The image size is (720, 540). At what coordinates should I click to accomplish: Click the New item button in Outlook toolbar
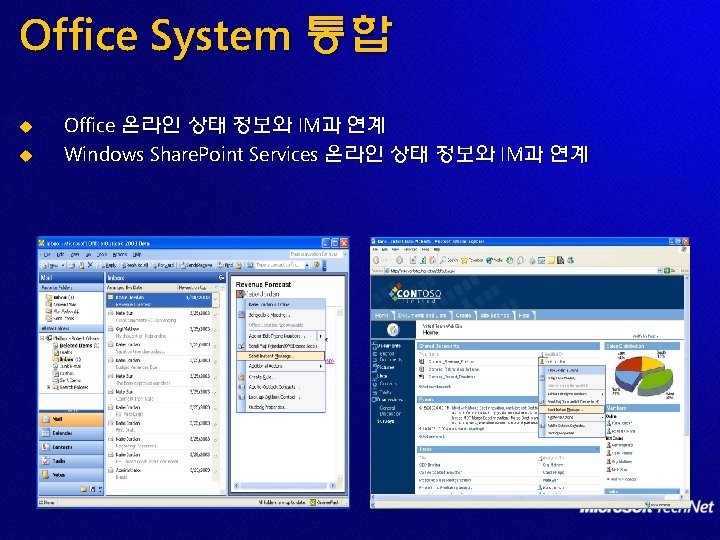pos(51,265)
